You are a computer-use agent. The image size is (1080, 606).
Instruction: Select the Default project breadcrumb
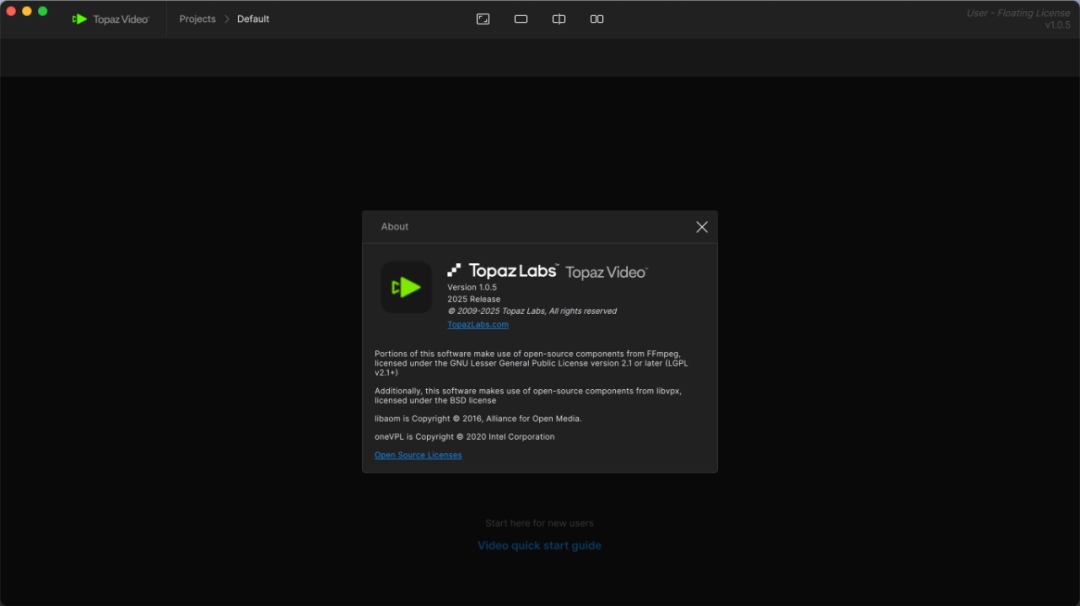[253, 19]
